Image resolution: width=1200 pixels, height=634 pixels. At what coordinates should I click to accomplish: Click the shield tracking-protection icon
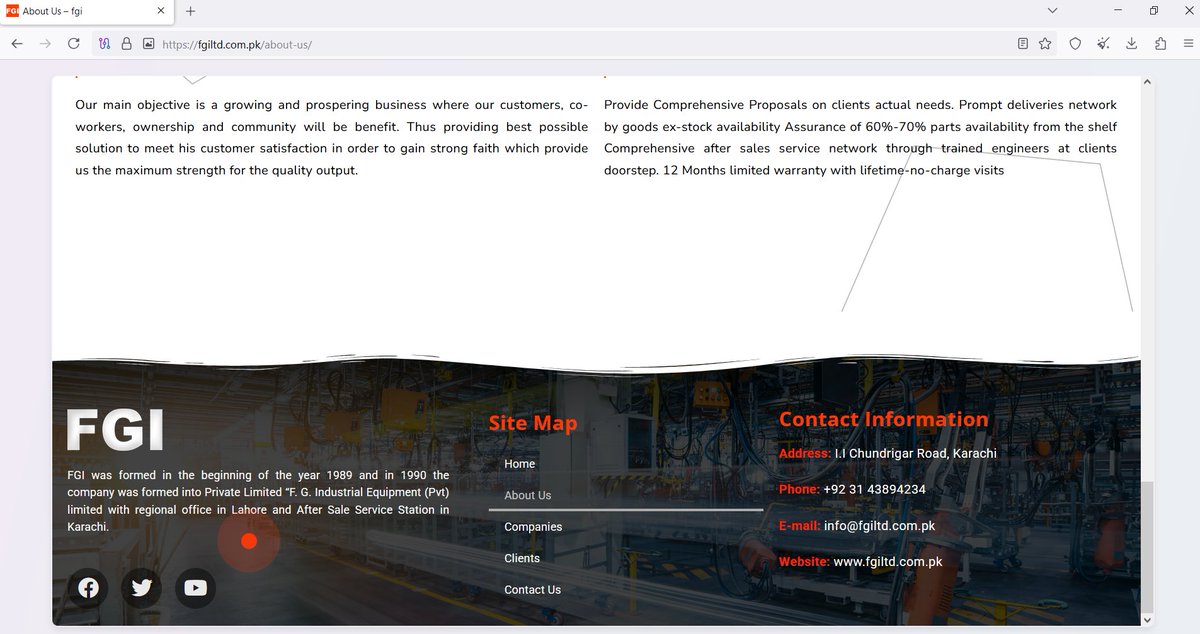[x=1075, y=43]
